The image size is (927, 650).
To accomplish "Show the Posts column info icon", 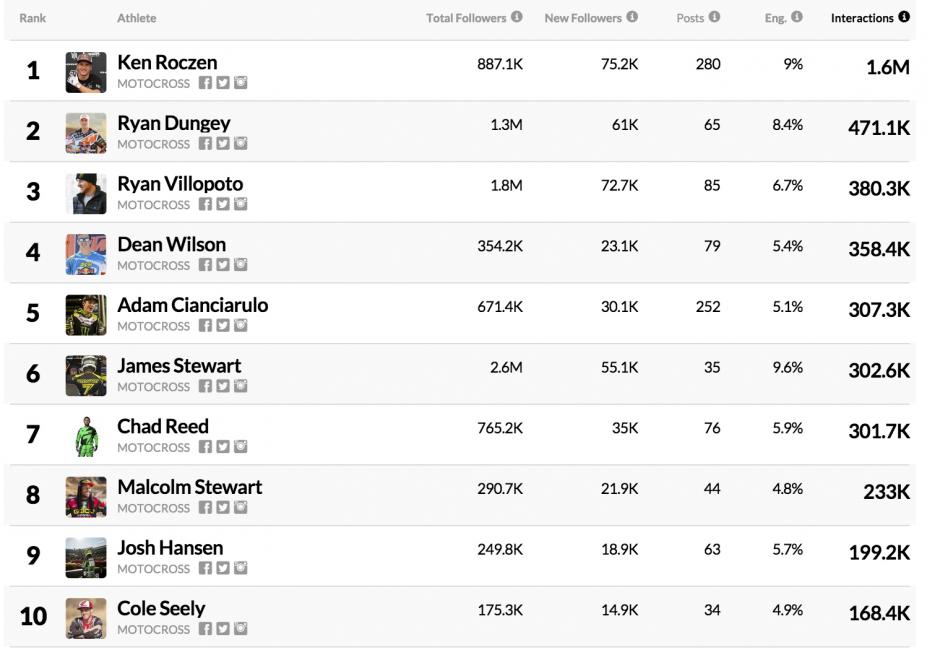I will tap(714, 17).
